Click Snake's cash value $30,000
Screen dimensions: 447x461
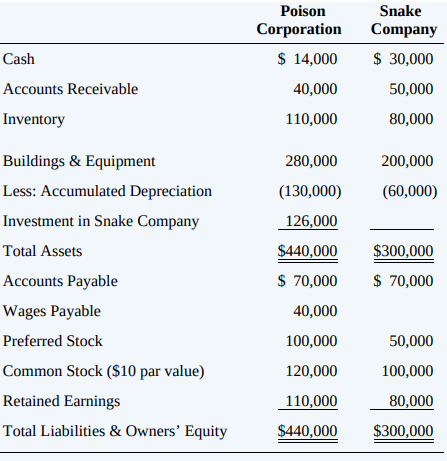coord(403,59)
